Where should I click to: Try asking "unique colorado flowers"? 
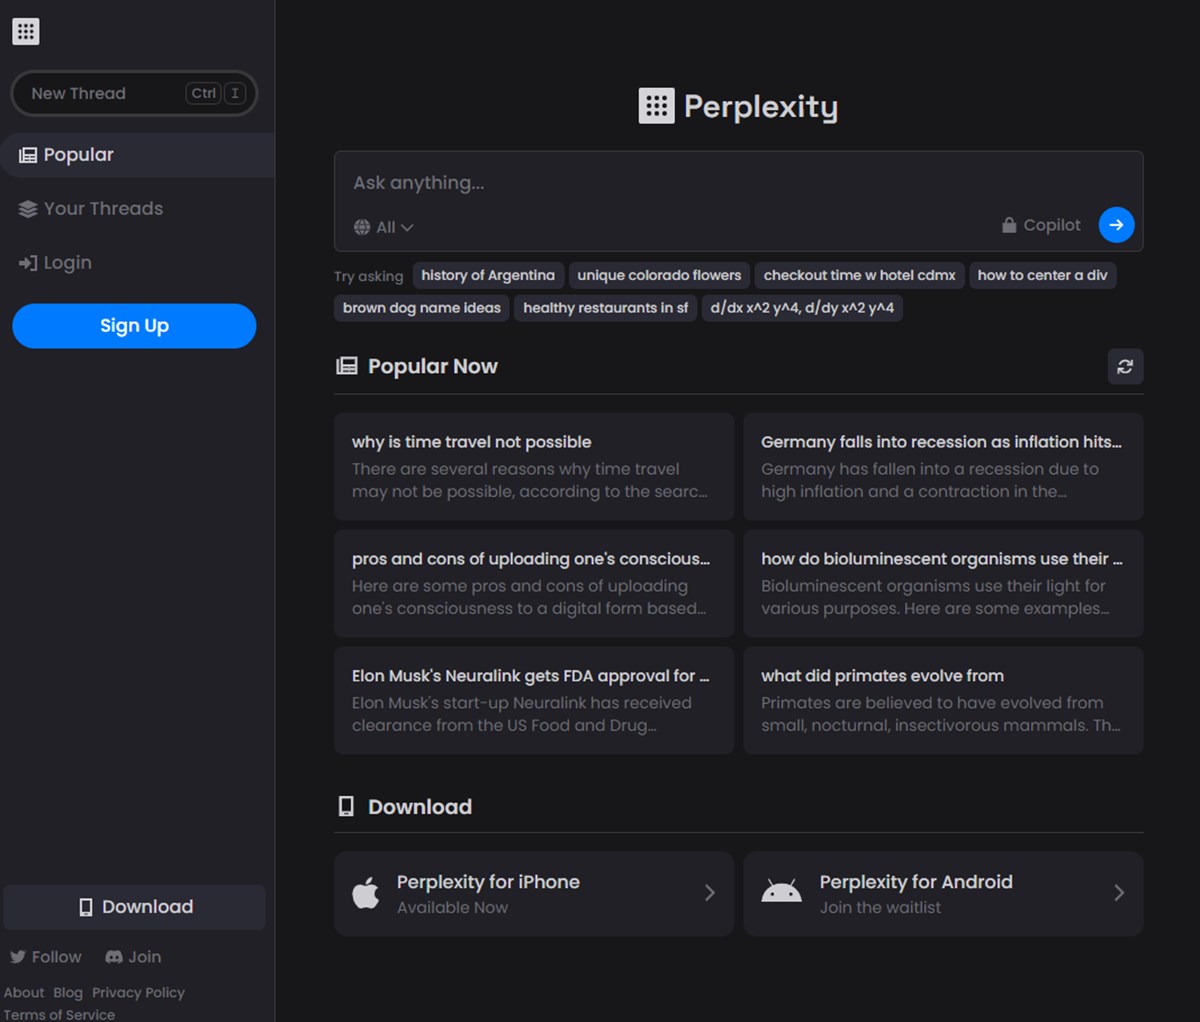click(x=659, y=275)
